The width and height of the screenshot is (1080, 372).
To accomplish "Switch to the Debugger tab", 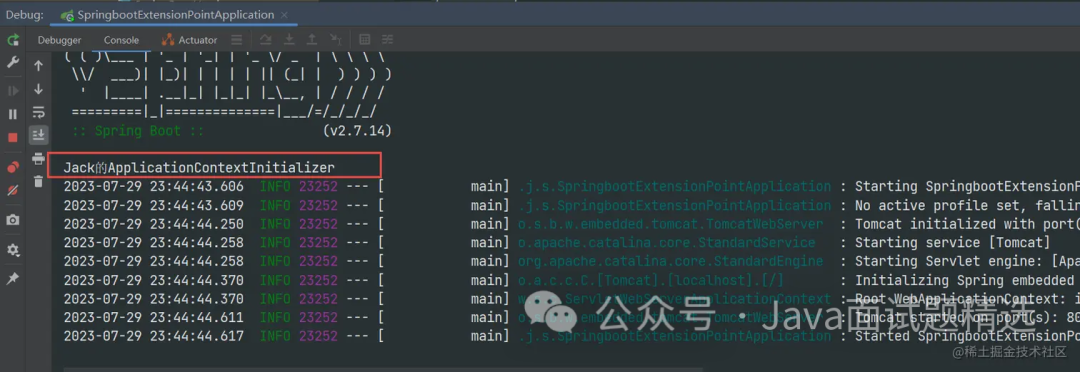I will click(x=59, y=40).
